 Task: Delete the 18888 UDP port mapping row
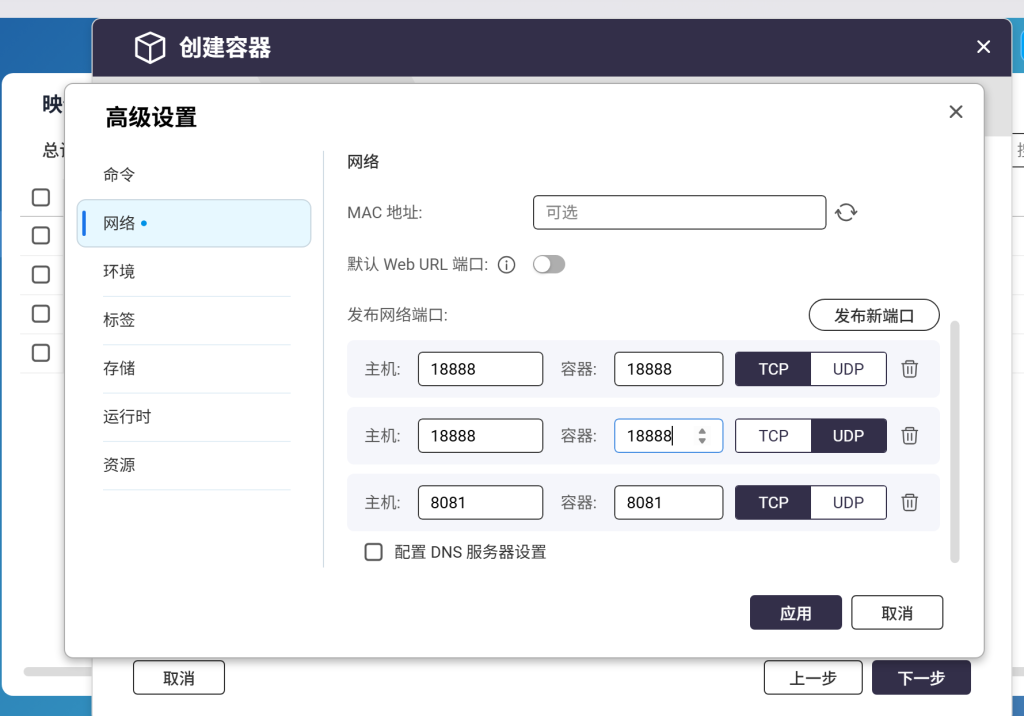click(909, 436)
